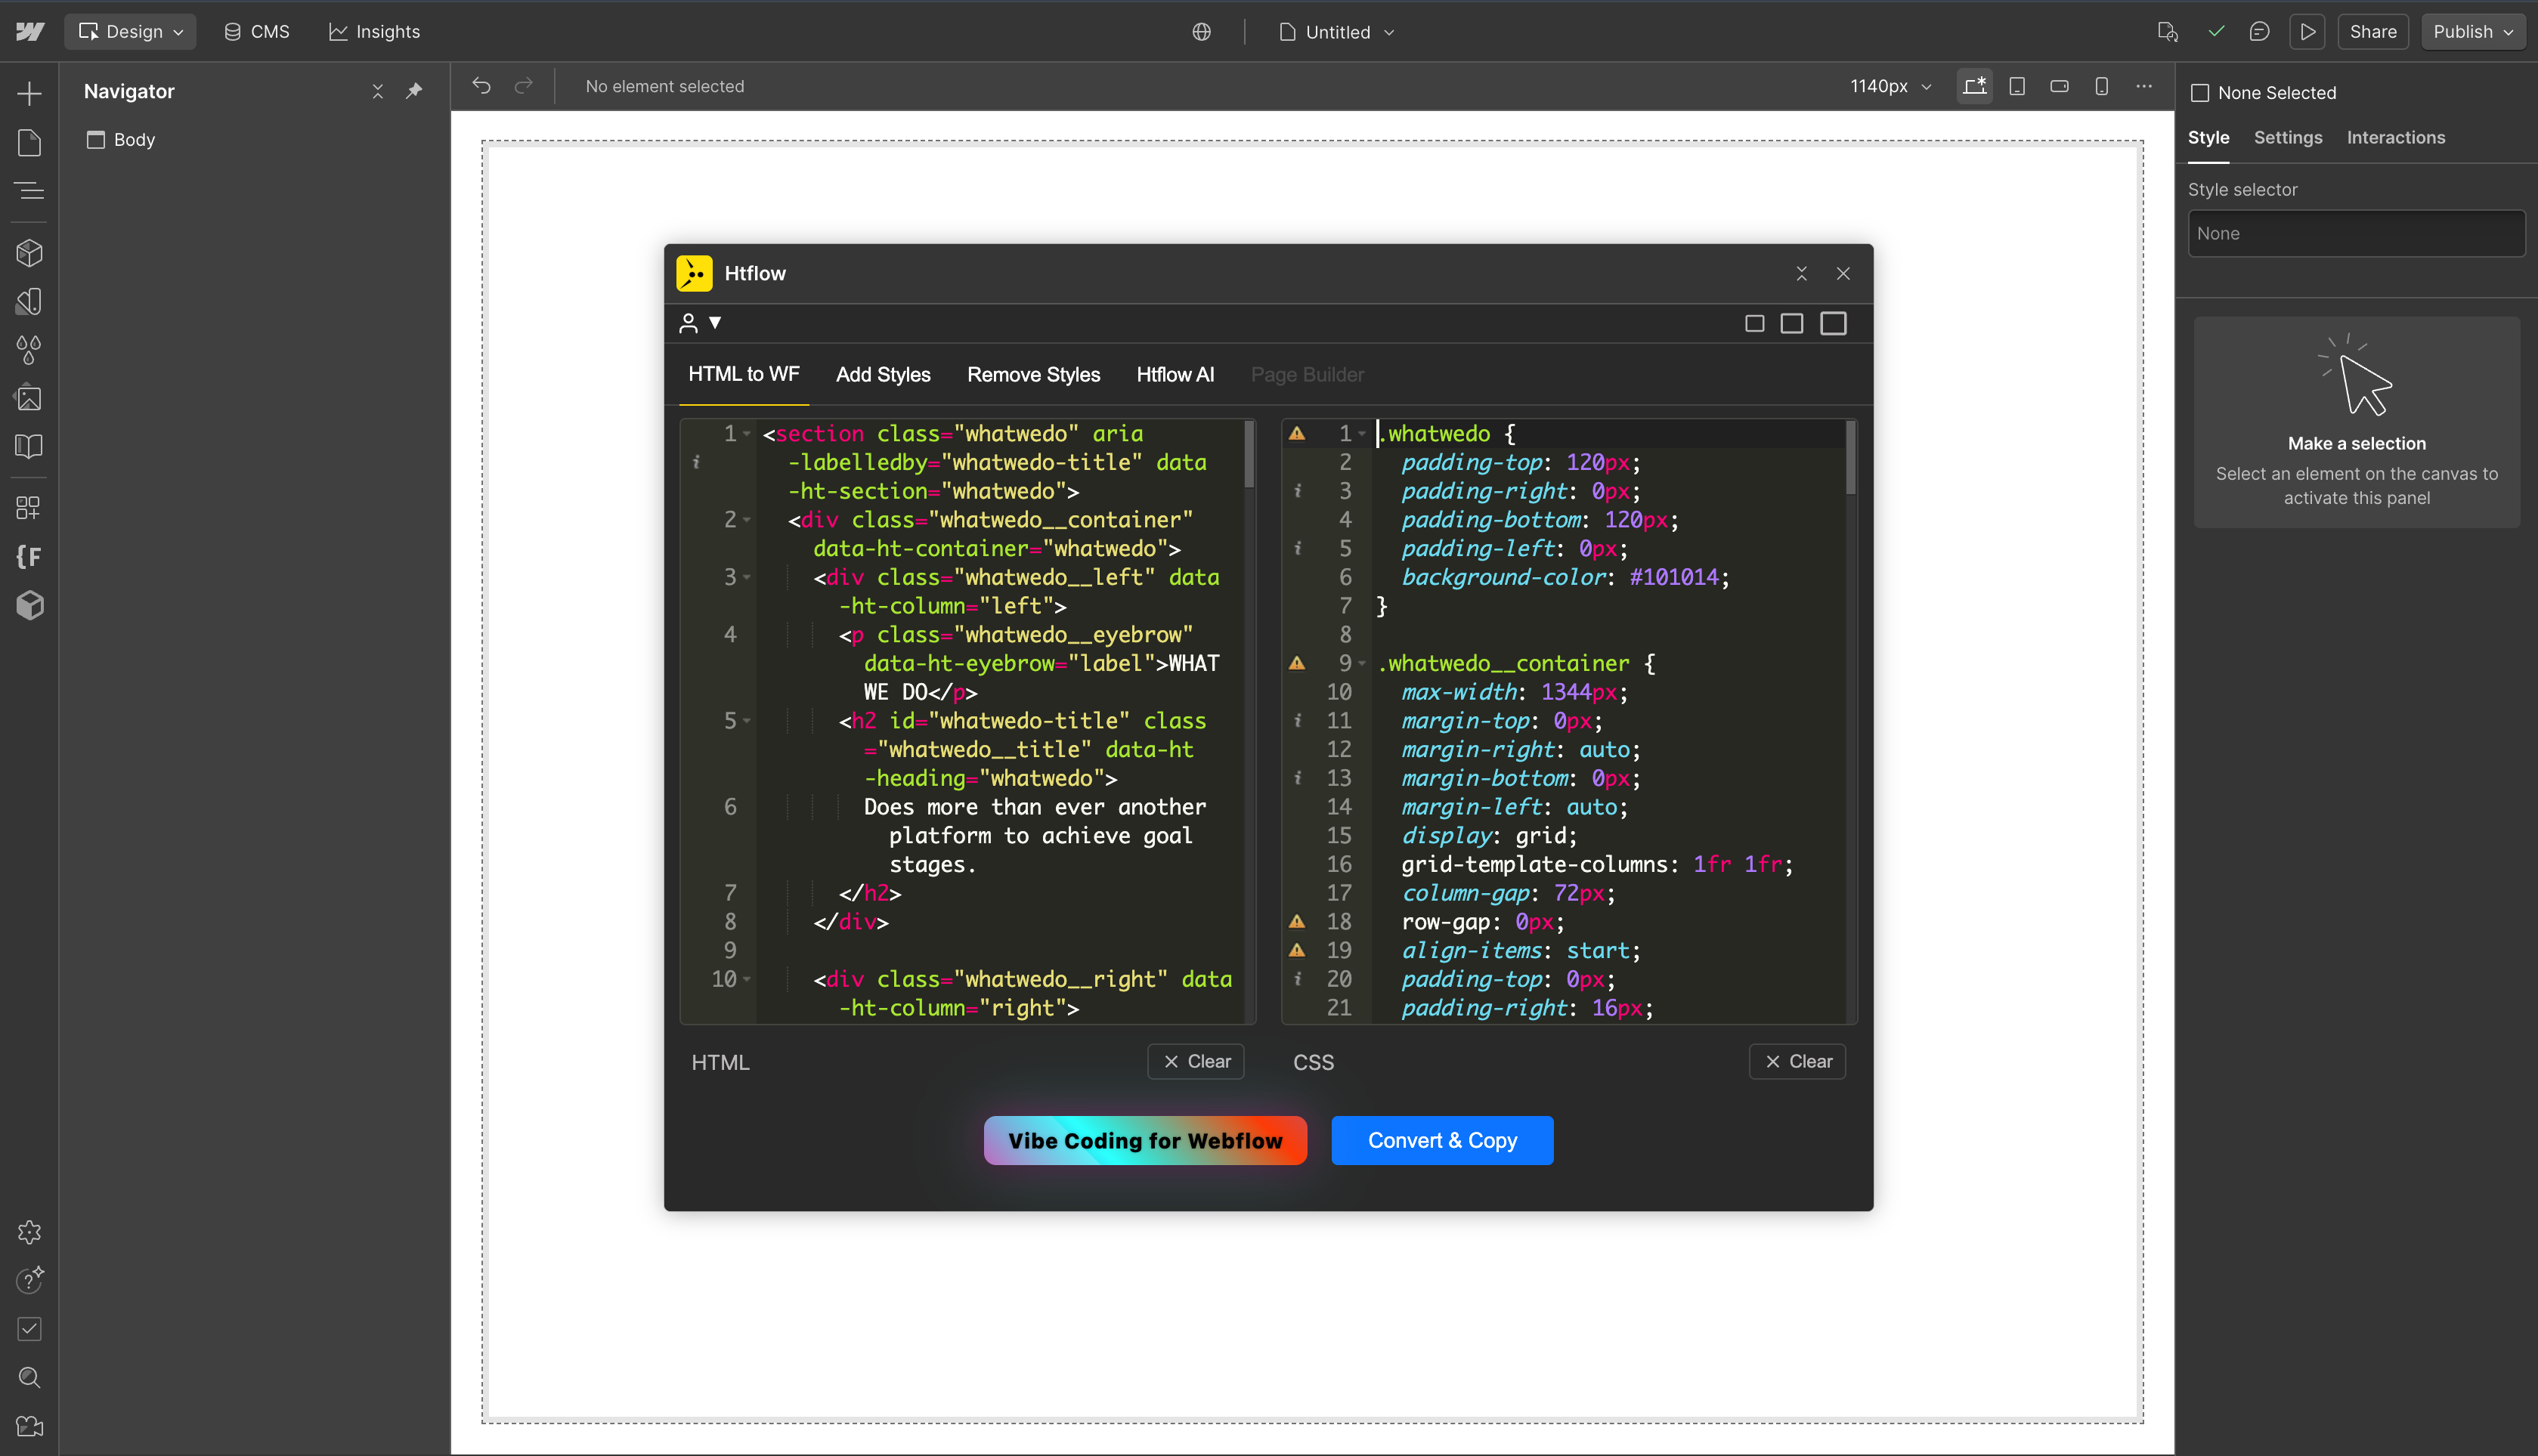The height and width of the screenshot is (1456, 2538).
Task: Open the help panel
Action: pyautogui.click(x=29, y=1280)
